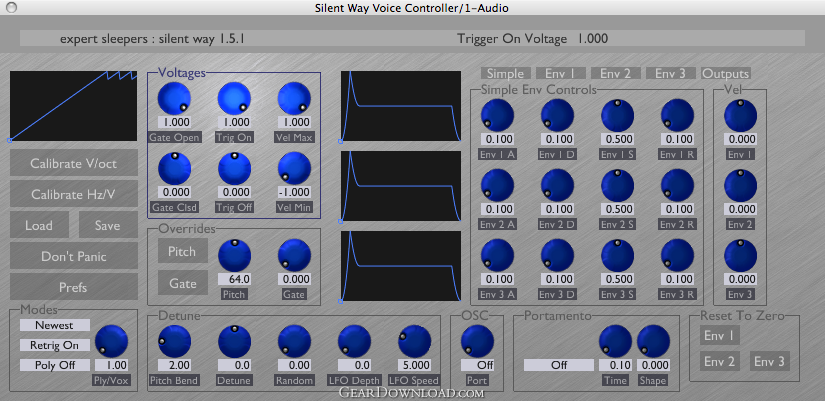
Task: Toggle Reset To Zero Env 2
Action: pyautogui.click(x=719, y=362)
